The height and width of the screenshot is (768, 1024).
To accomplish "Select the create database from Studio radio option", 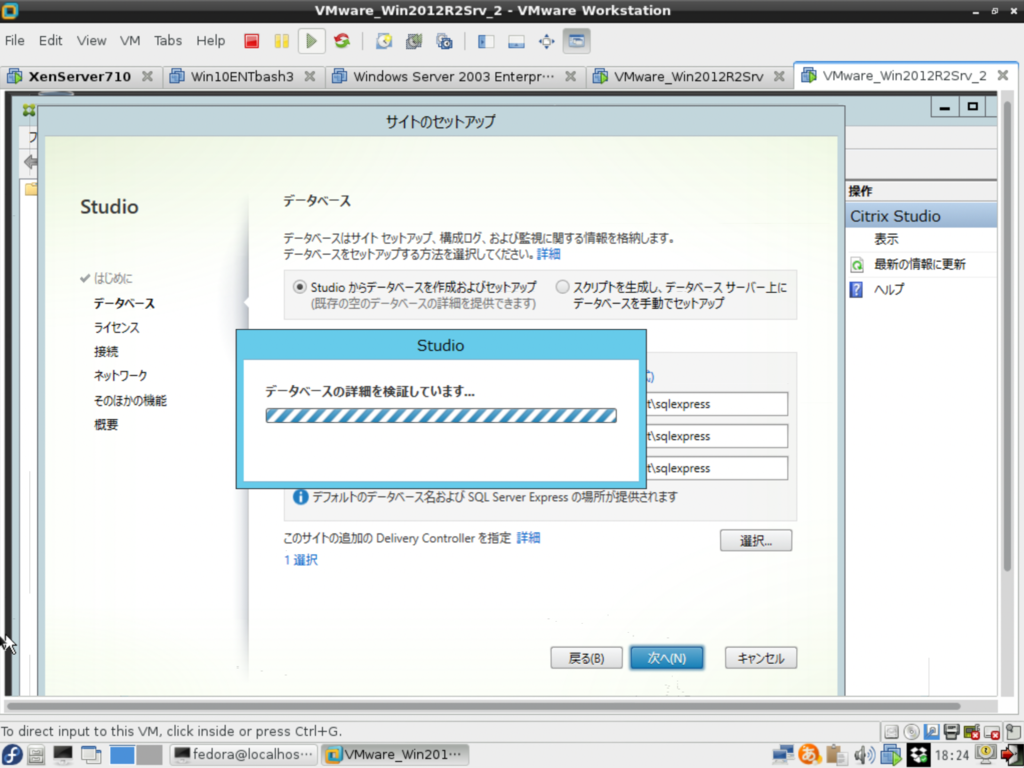I will click(300, 287).
